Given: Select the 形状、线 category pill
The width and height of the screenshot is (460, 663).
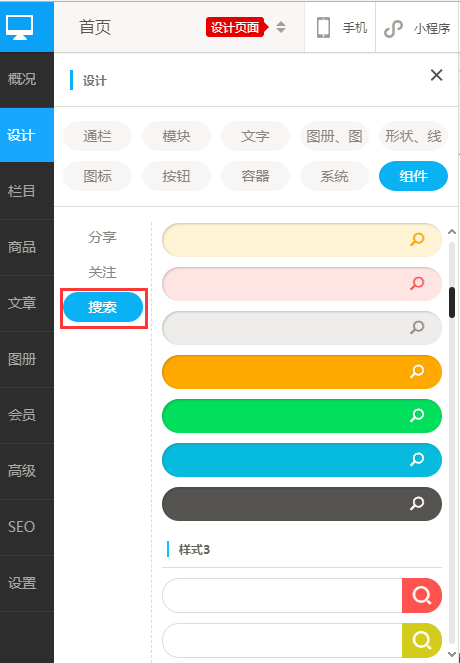Looking at the screenshot, I should pyautogui.click(x=413, y=136).
